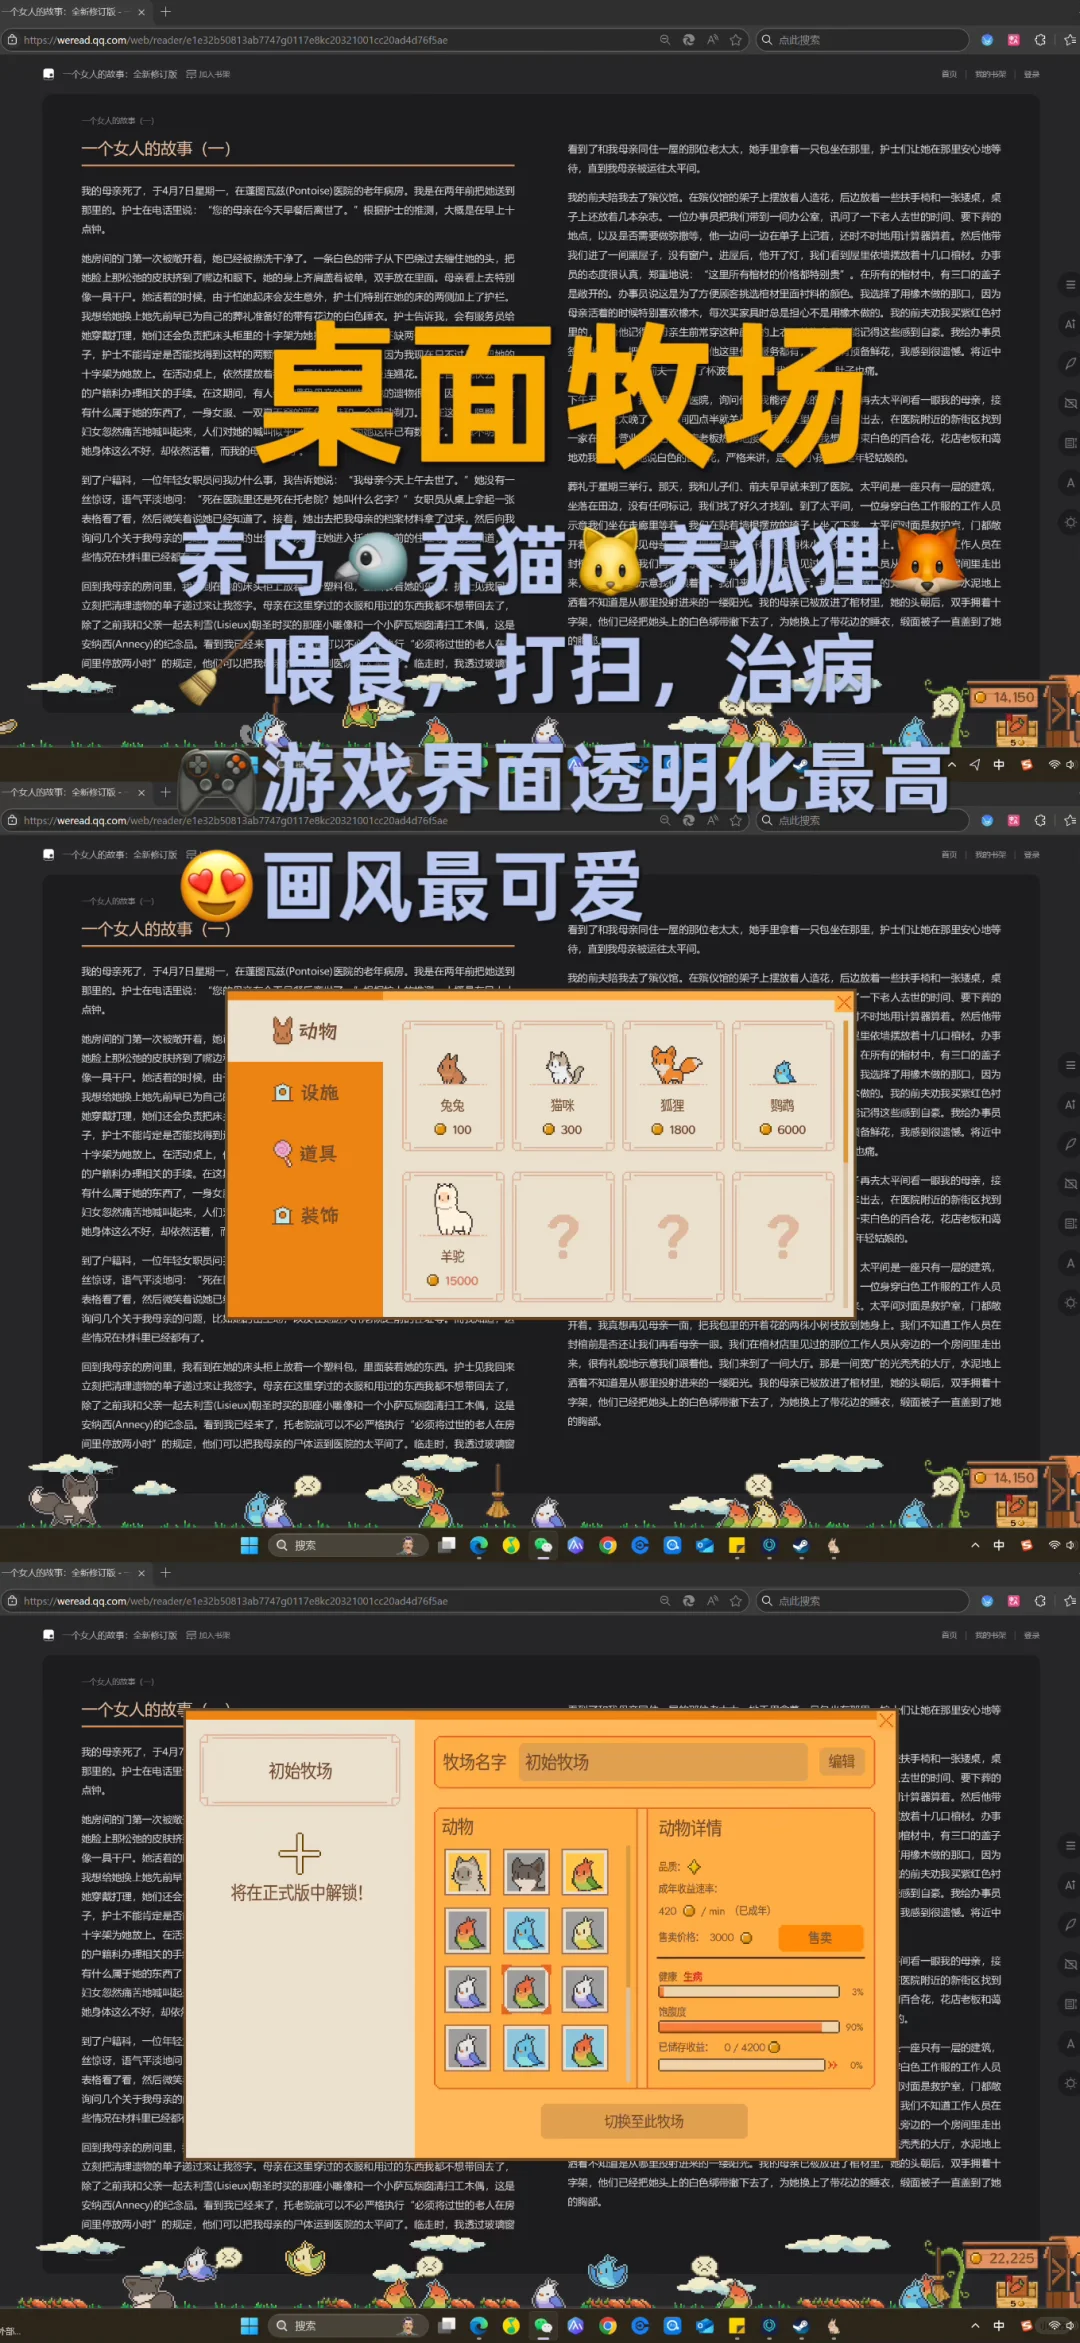
Task: Switch to the 设施 shop category
Action: pos(305,1092)
